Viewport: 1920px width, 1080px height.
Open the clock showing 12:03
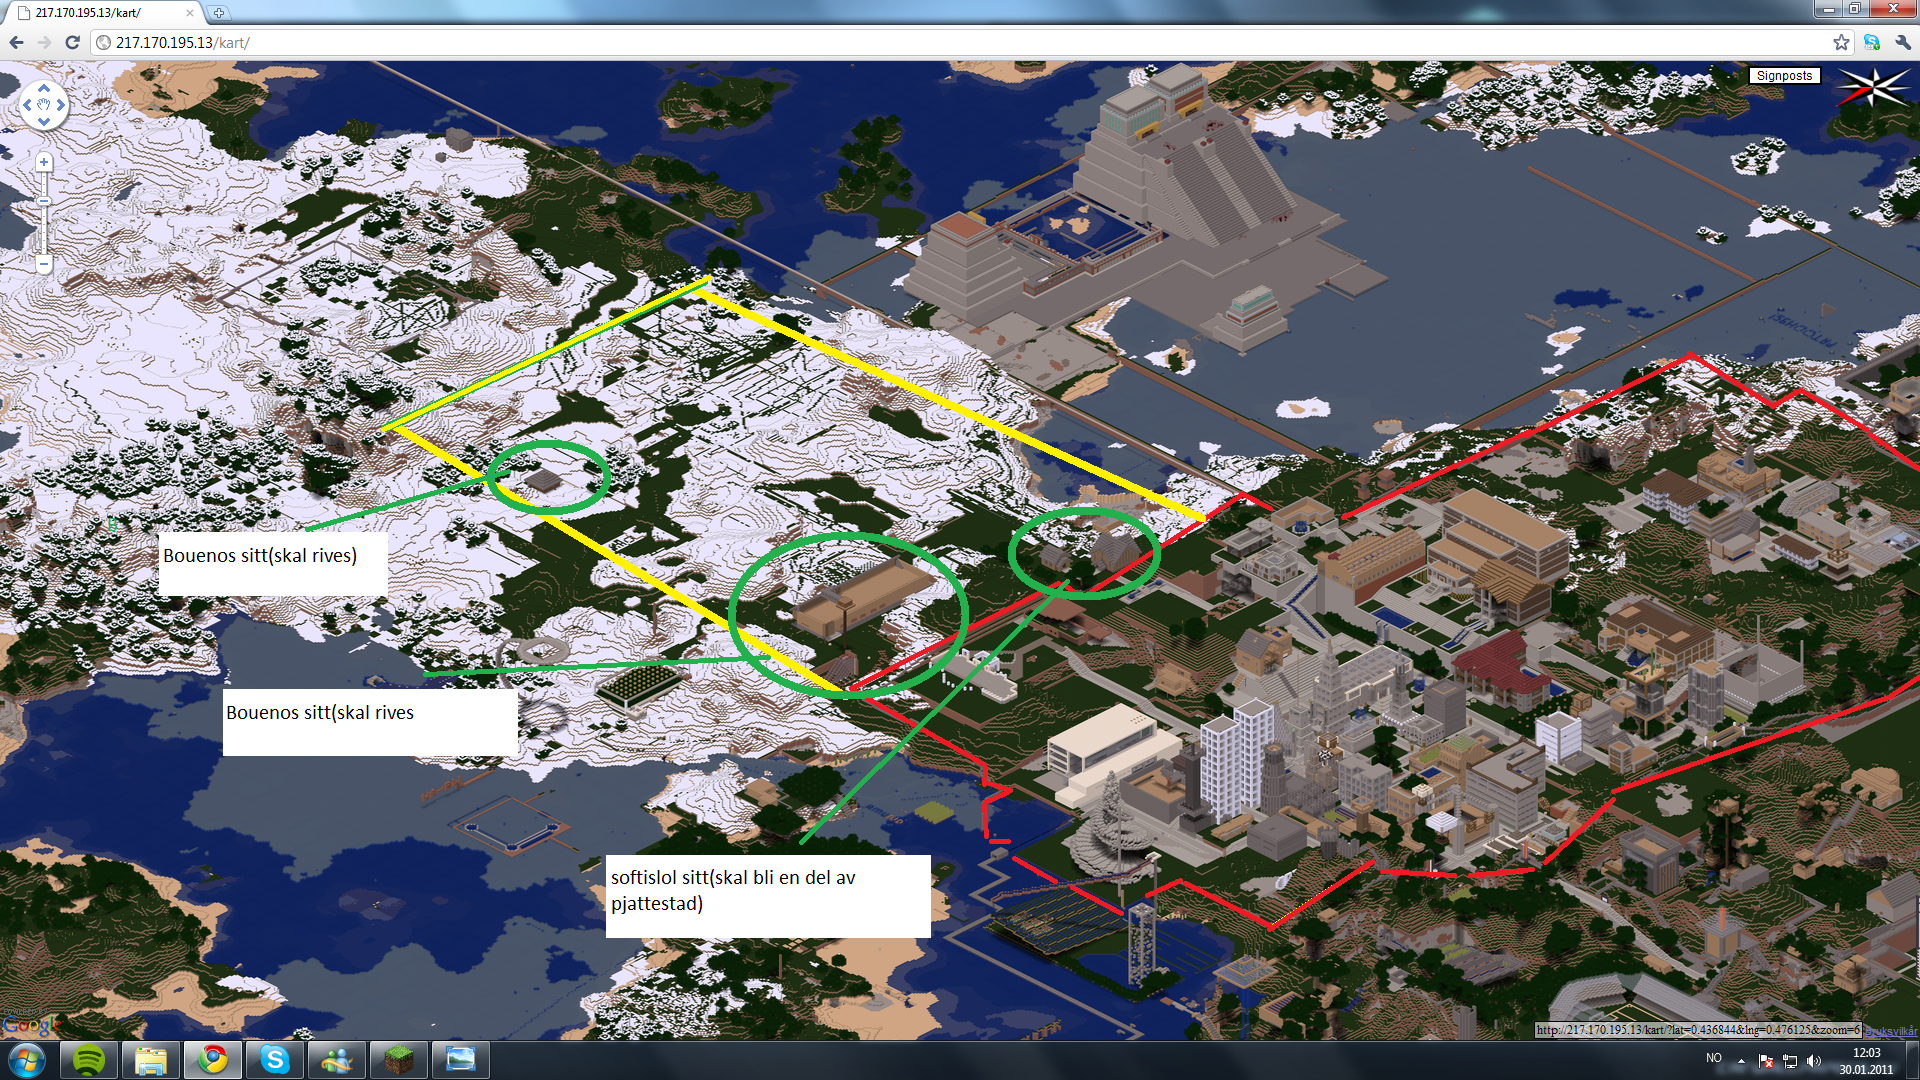tap(1866, 1060)
